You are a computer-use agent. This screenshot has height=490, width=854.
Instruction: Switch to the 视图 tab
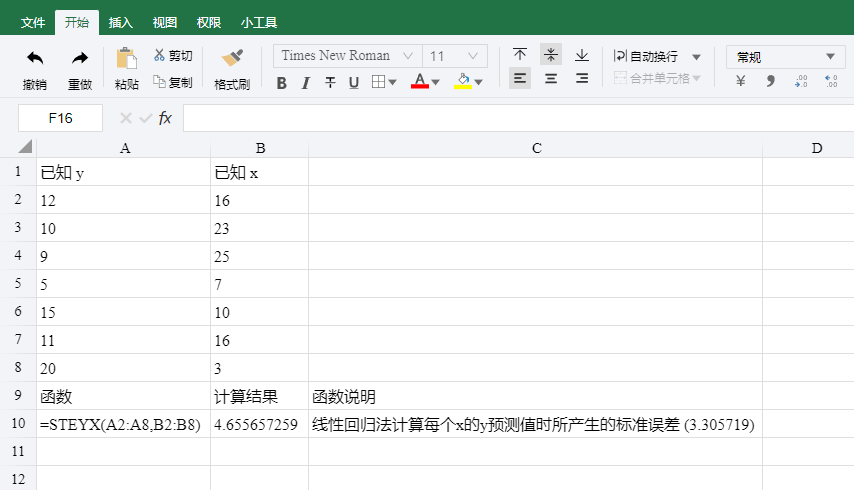164,23
